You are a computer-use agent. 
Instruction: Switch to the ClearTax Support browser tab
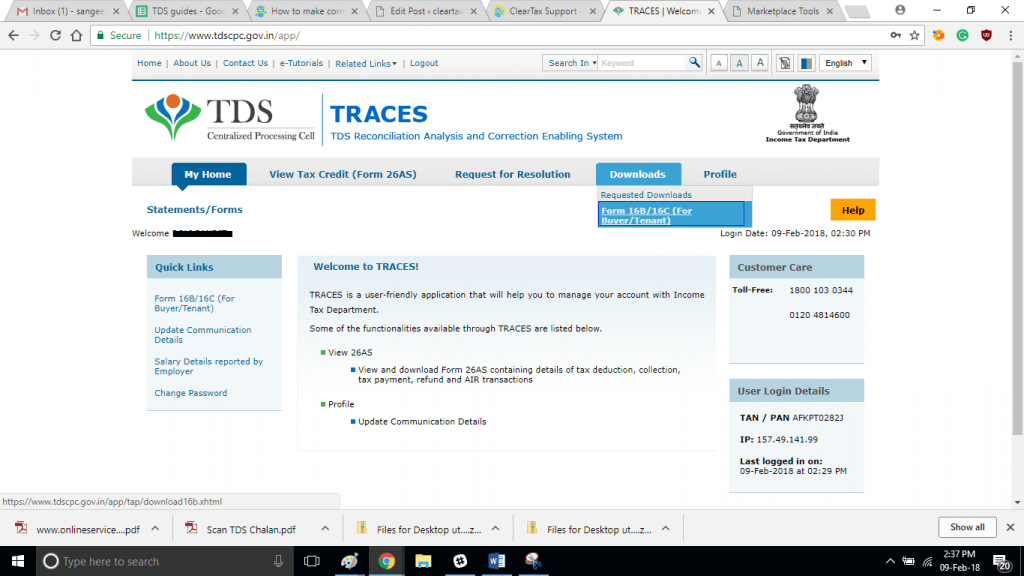point(544,11)
